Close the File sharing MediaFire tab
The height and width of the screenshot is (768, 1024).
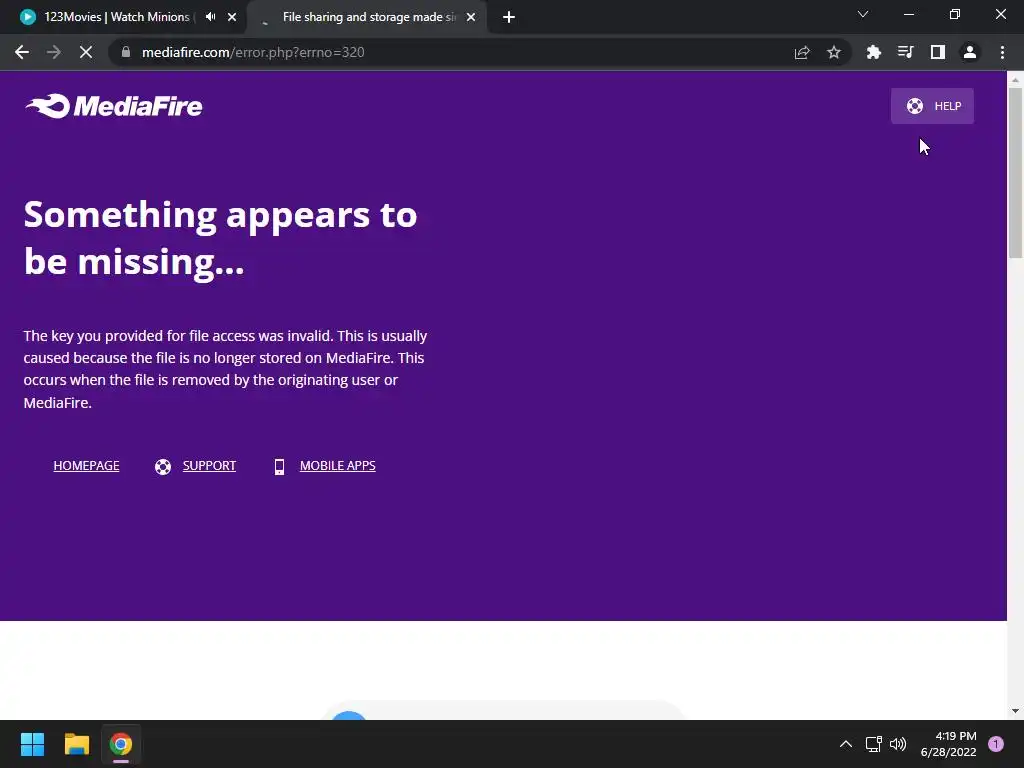pyautogui.click(x=471, y=17)
